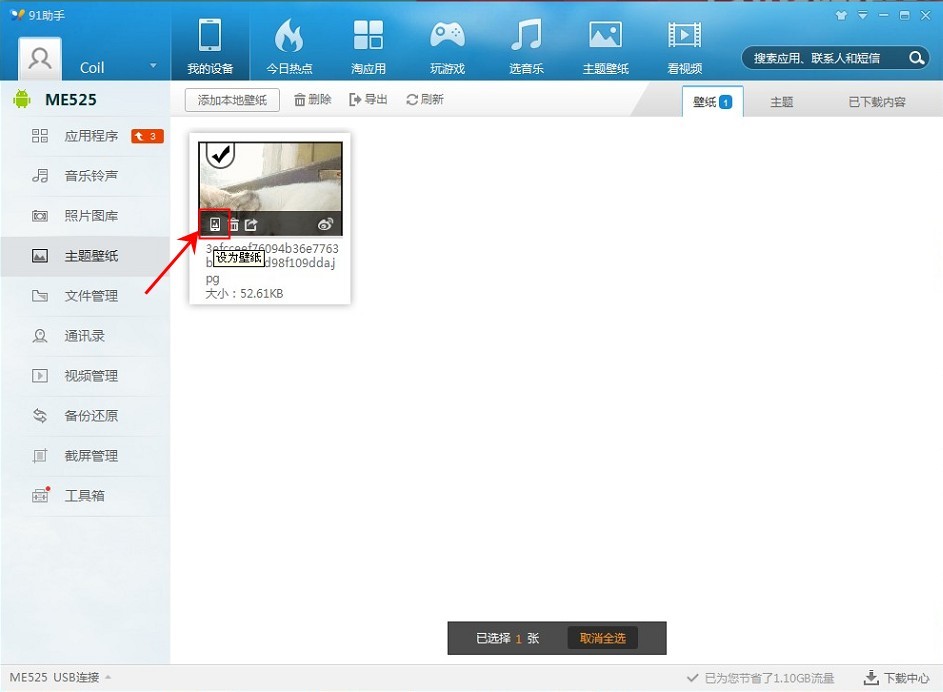Screen dimensions: 943x692
Task: Share wallpaper via Weibo icon
Action: coord(325,225)
